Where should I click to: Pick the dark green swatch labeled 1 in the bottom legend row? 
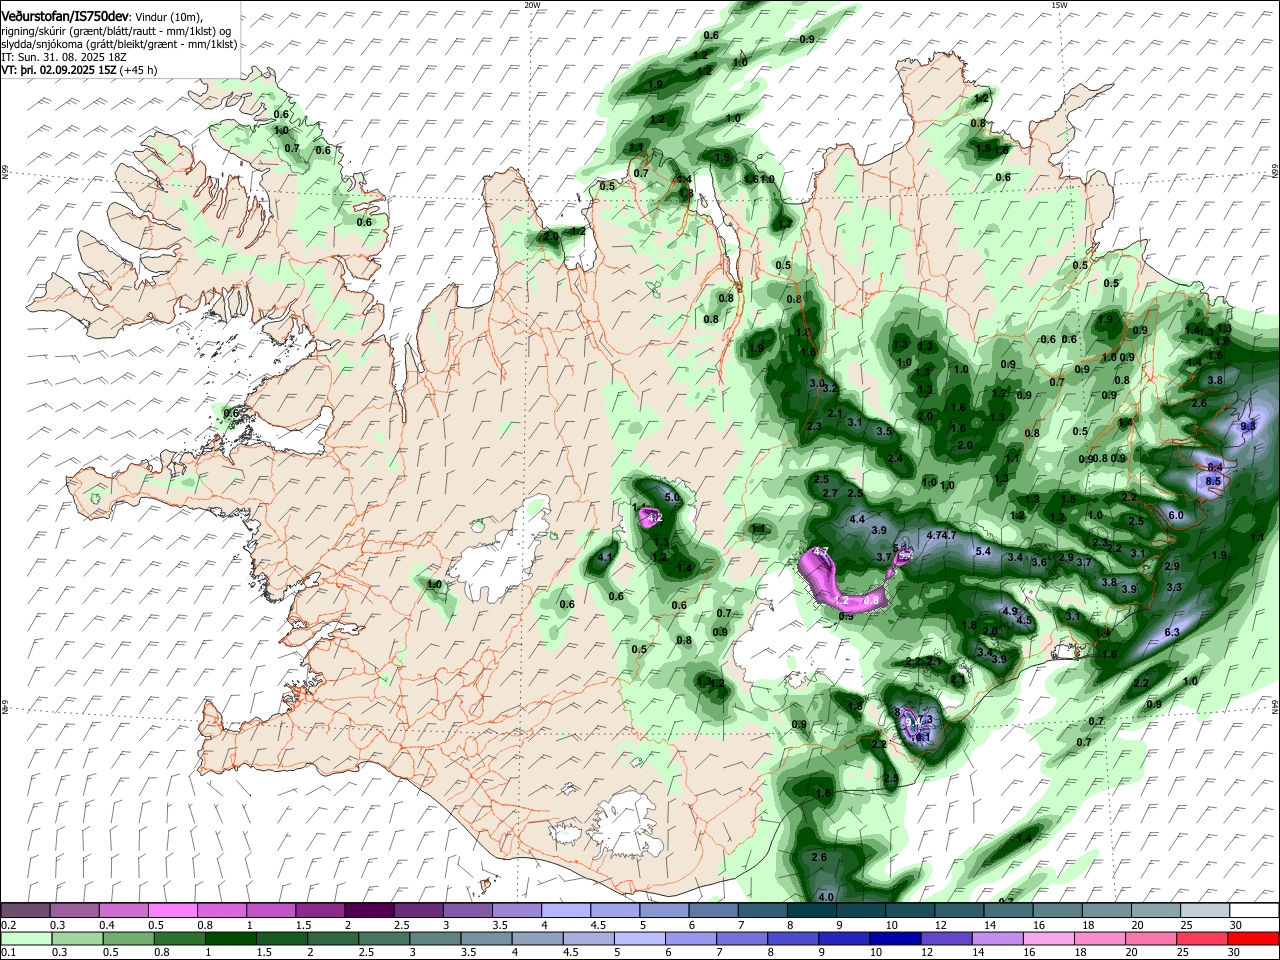[230, 938]
